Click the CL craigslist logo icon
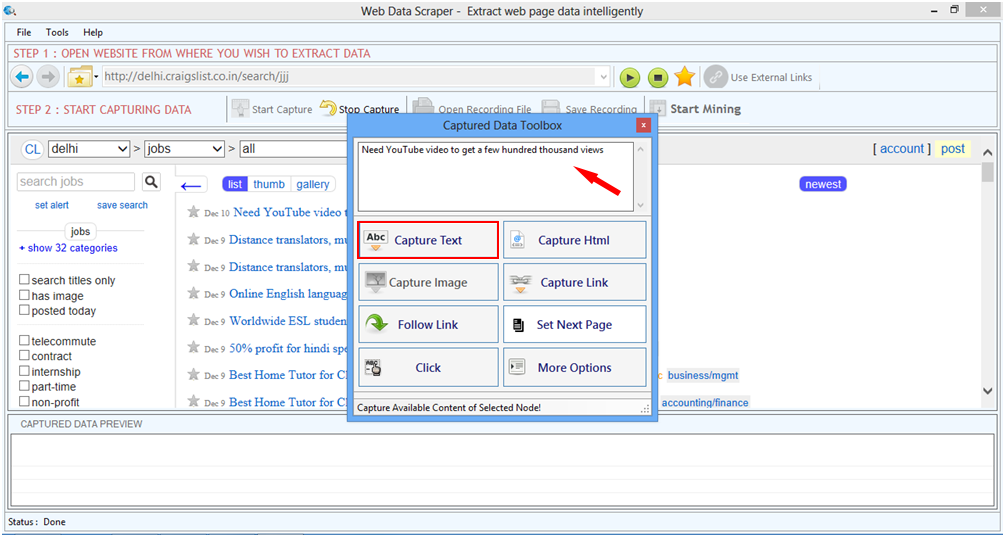This screenshot has width=1005, height=535. click(x=32, y=149)
